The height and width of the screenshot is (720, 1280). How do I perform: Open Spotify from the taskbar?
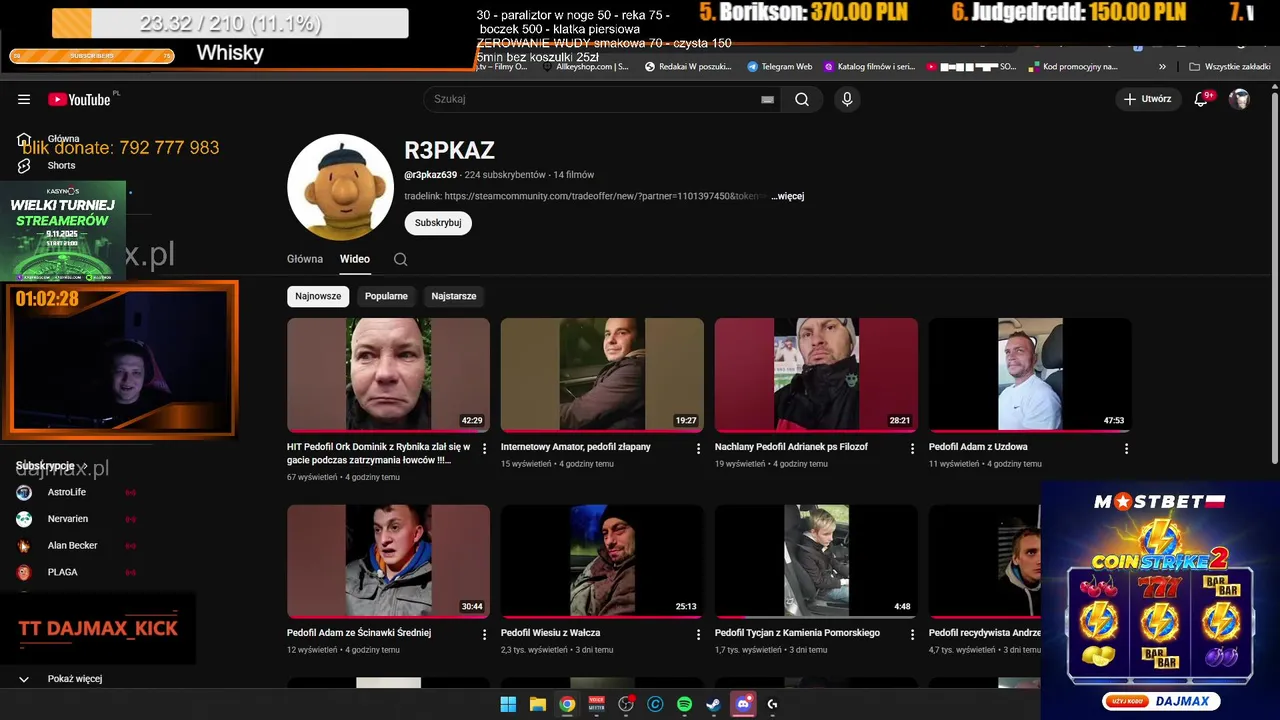pyautogui.click(x=684, y=704)
